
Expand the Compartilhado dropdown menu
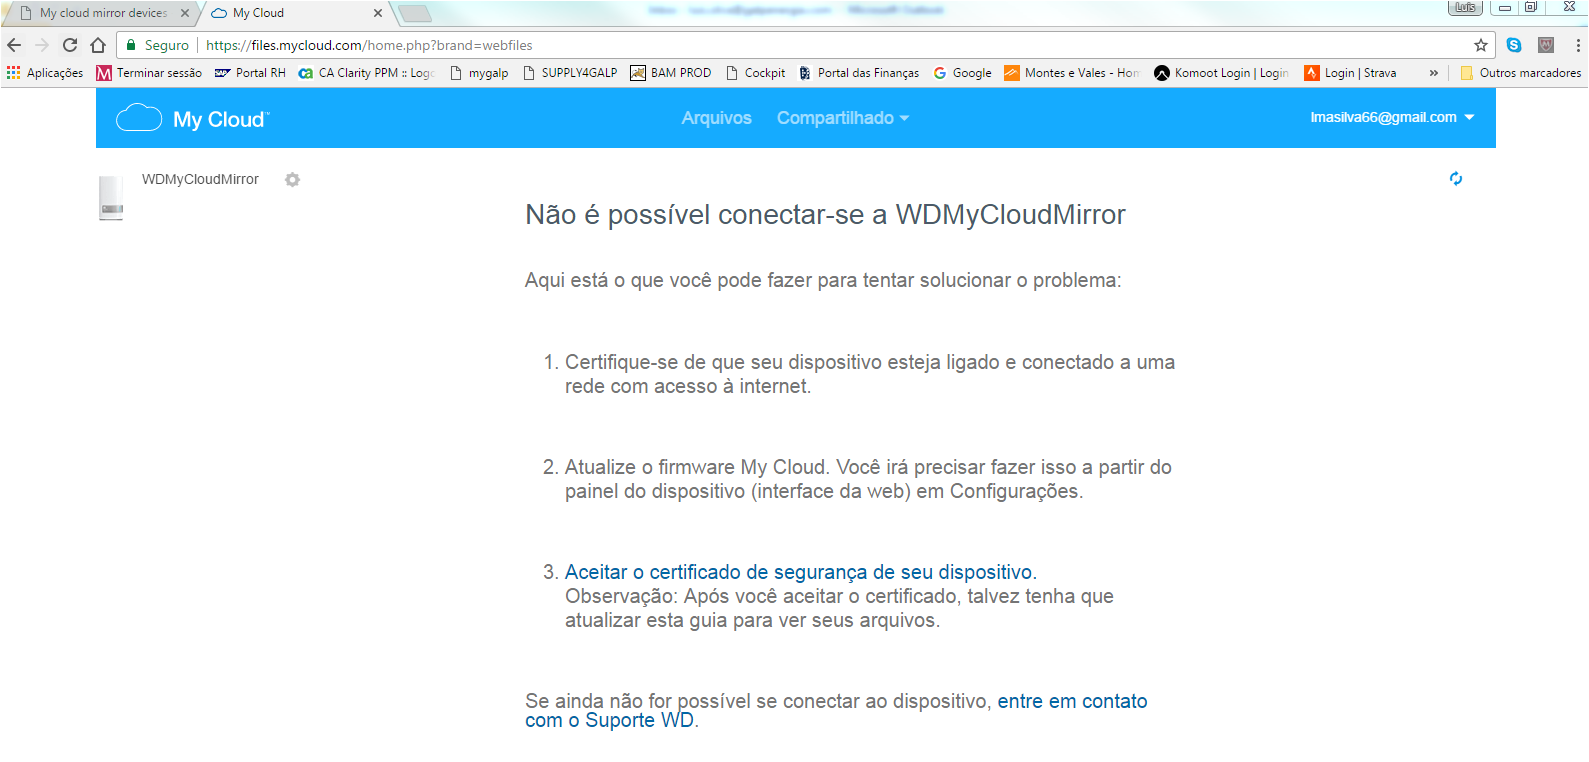[x=843, y=118]
